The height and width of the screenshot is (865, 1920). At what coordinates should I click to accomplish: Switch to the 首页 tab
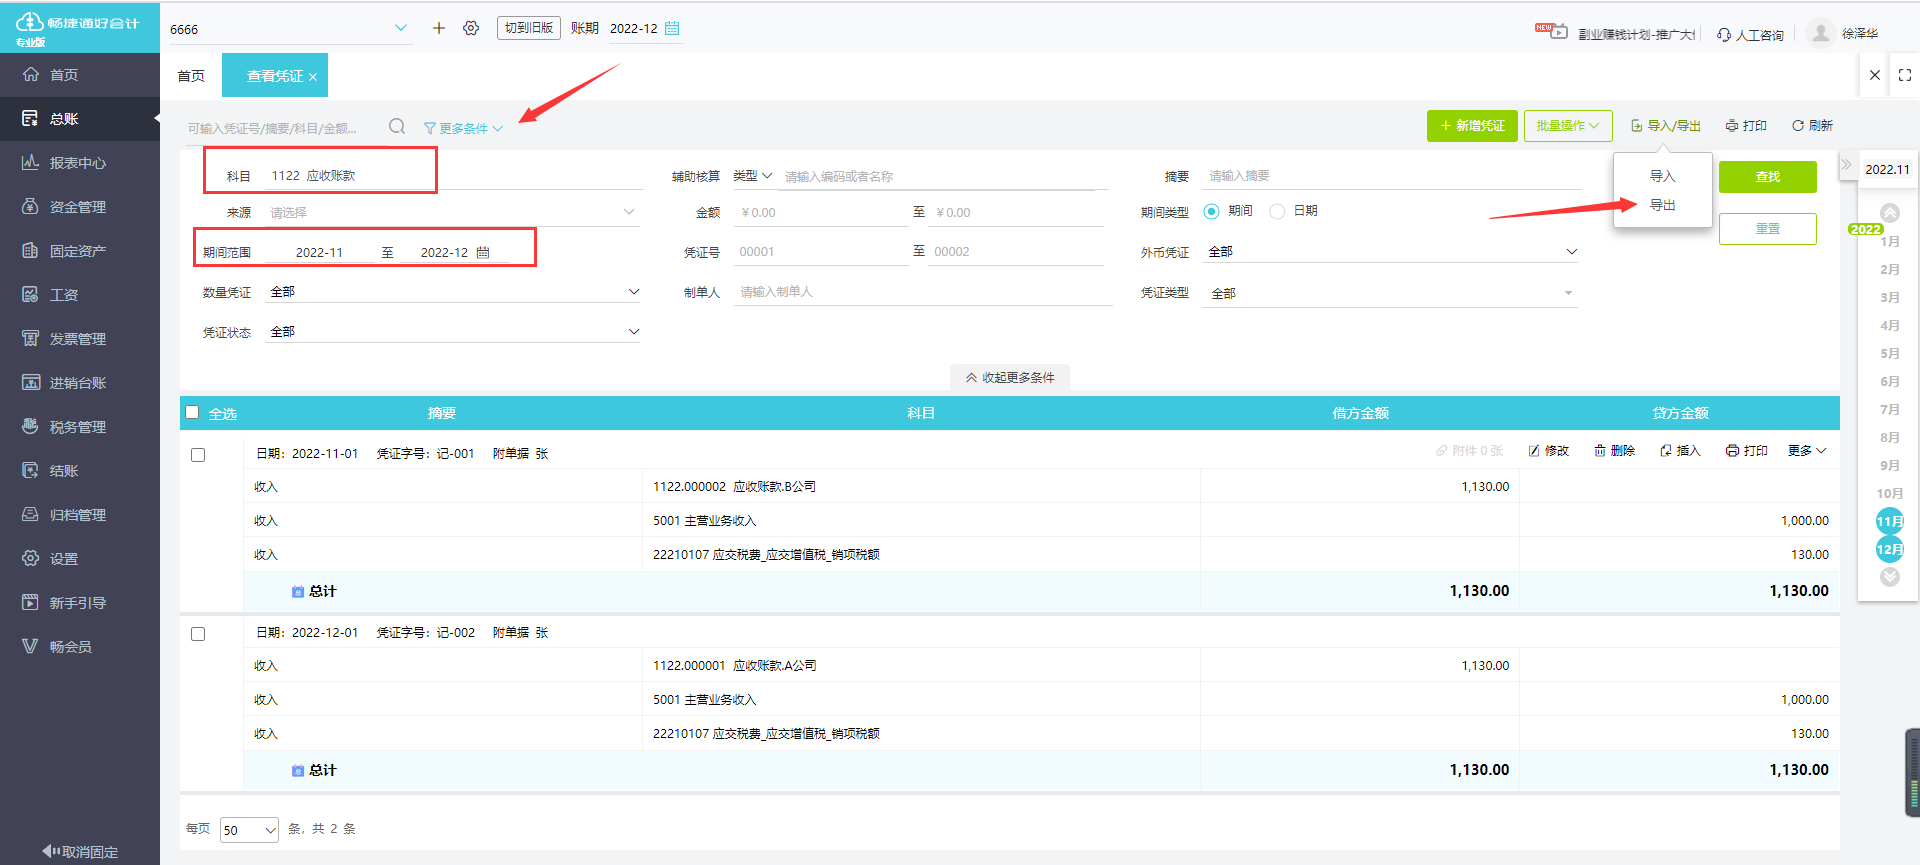tap(191, 76)
